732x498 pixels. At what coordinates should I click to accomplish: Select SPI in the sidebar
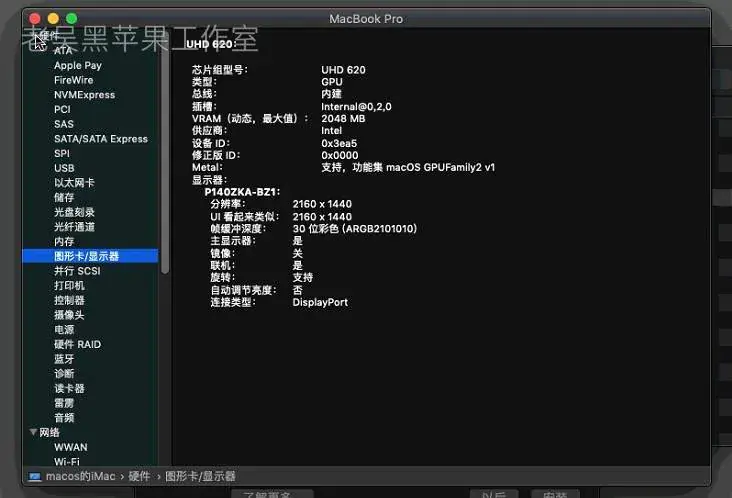click(x=62, y=153)
